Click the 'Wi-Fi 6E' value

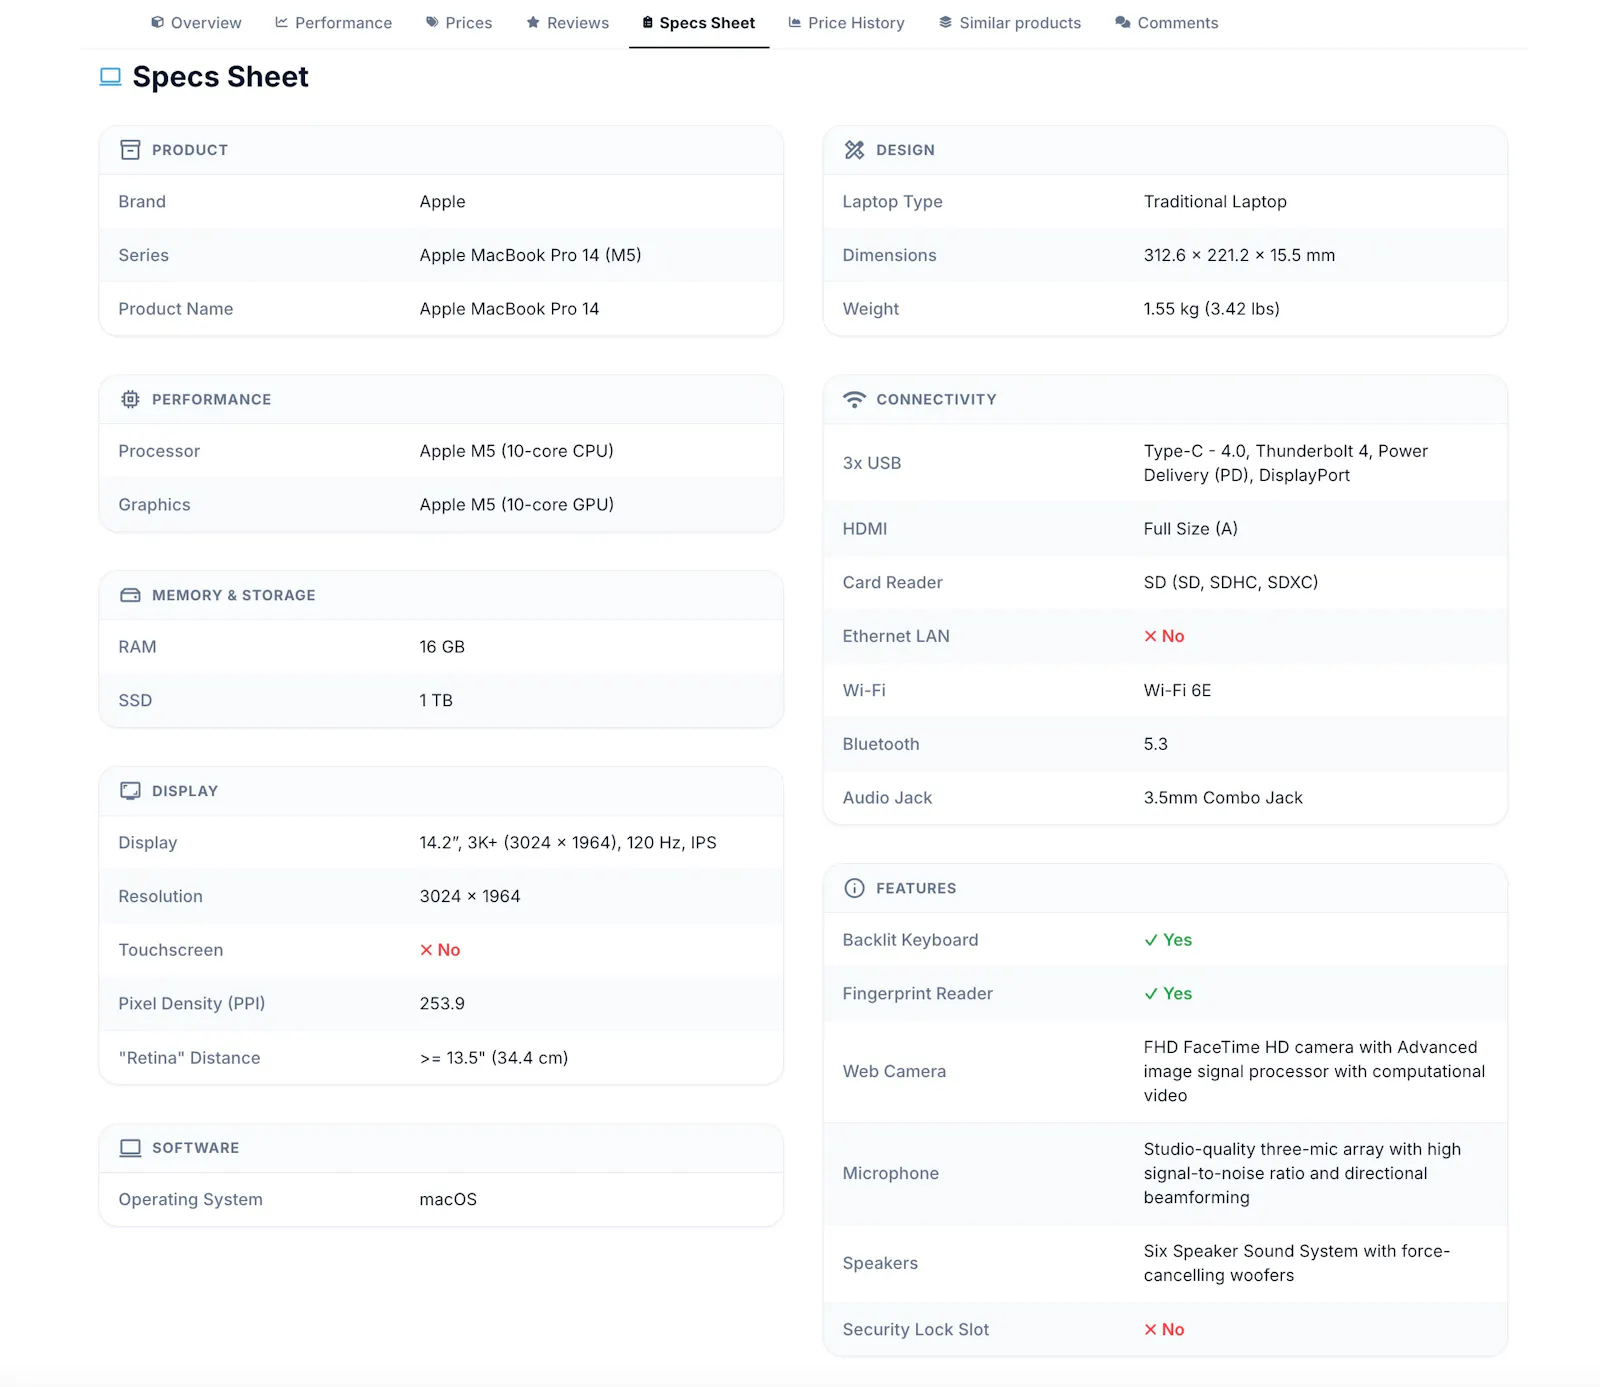1177,690
